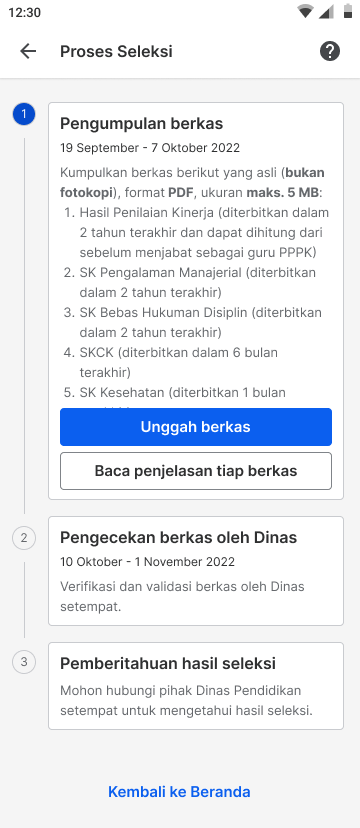Screen dimensions: 360x828
Task: Tap the Hasil Penilaian Kinerja list item
Action: (196, 233)
